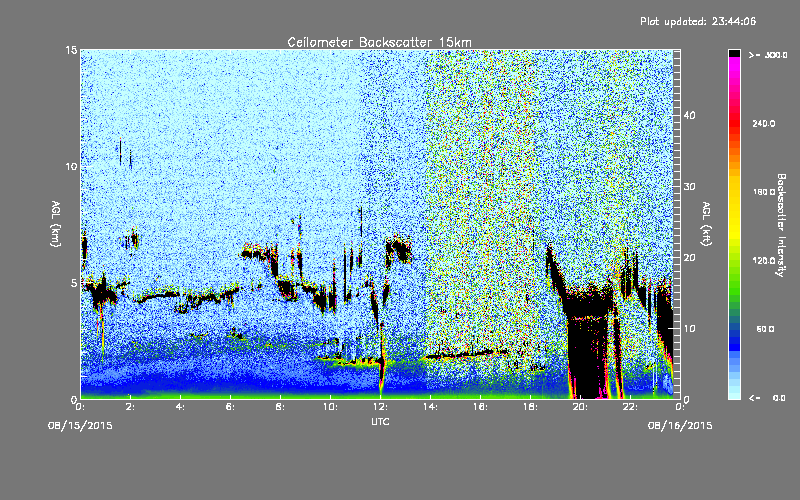The height and width of the screenshot is (500, 800).
Task: Click the '08/16/2015' end date label
Action: [x=680, y=426]
